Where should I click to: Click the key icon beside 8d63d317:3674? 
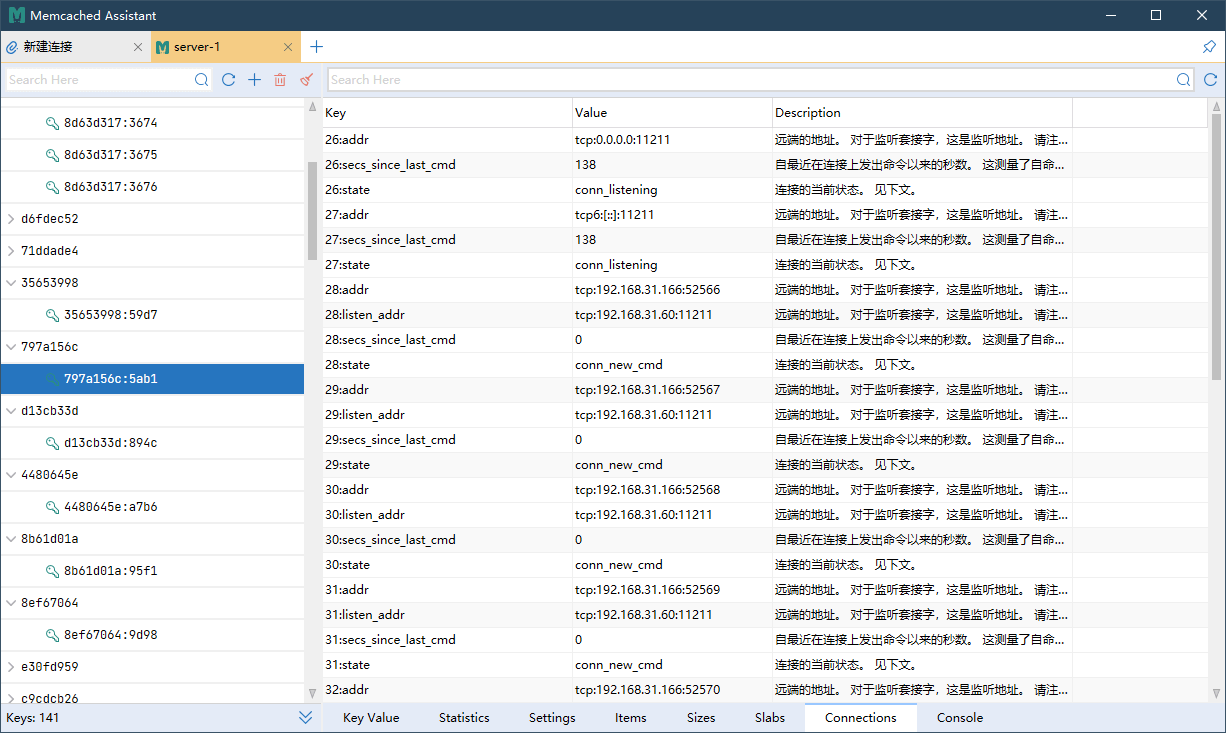pos(52,123)
